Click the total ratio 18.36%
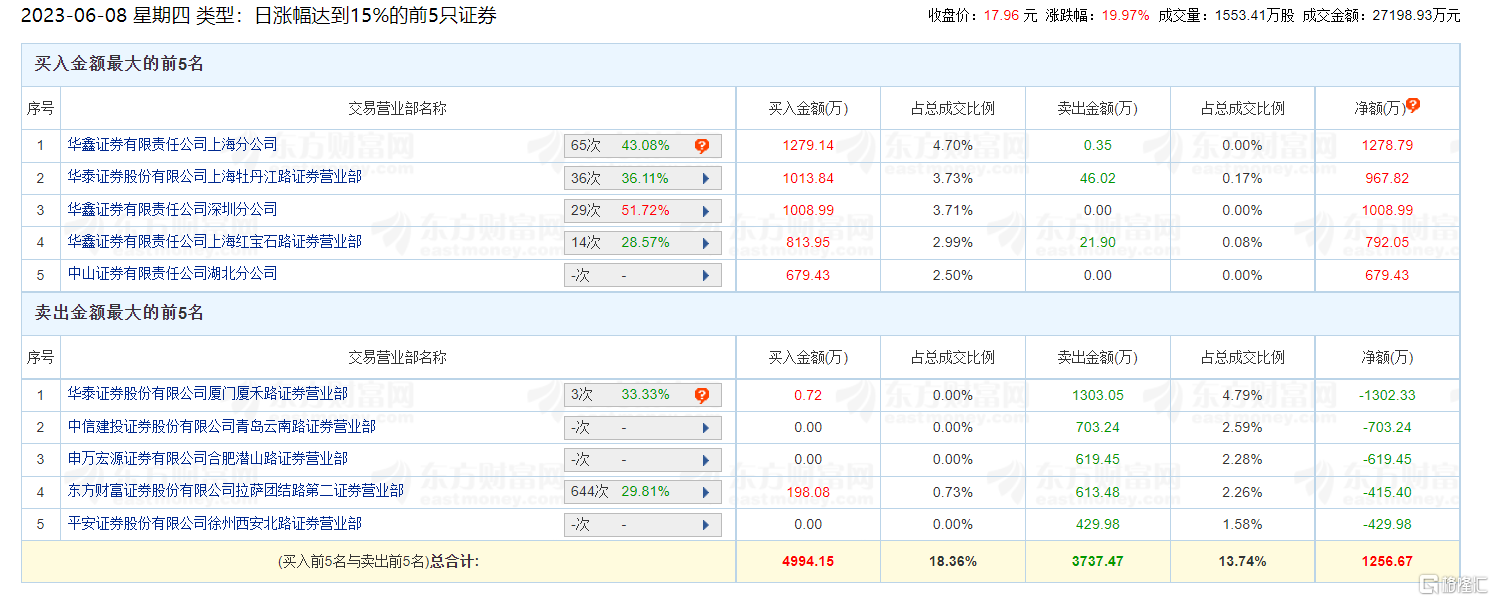 [x=952, y=561]
